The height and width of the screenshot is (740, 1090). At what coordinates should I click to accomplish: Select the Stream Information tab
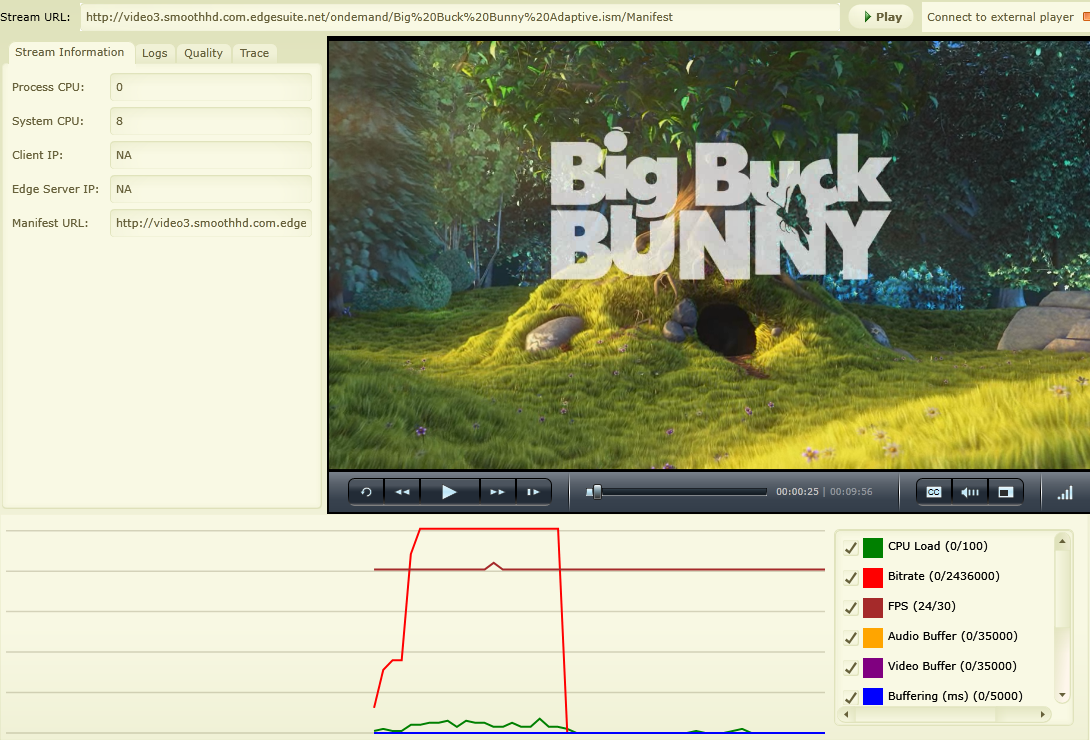(70, 52)
